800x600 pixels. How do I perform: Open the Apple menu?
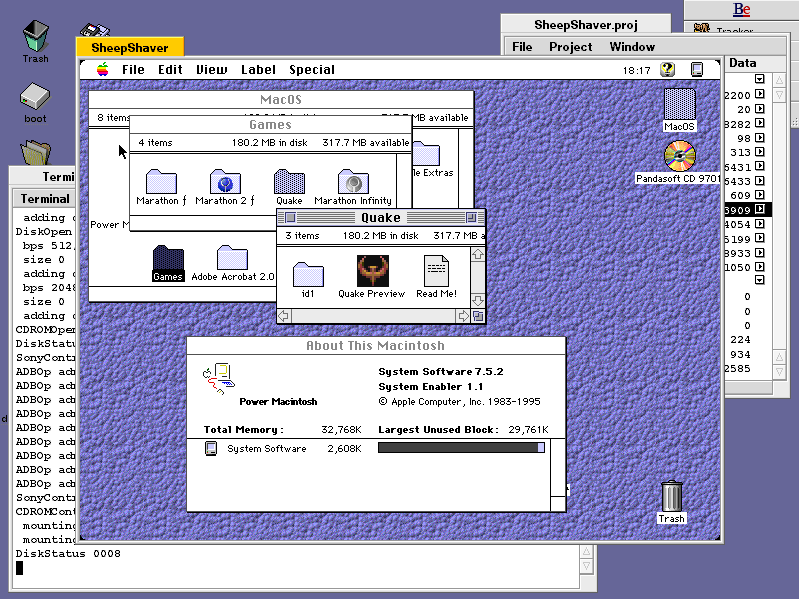[102, 70]
